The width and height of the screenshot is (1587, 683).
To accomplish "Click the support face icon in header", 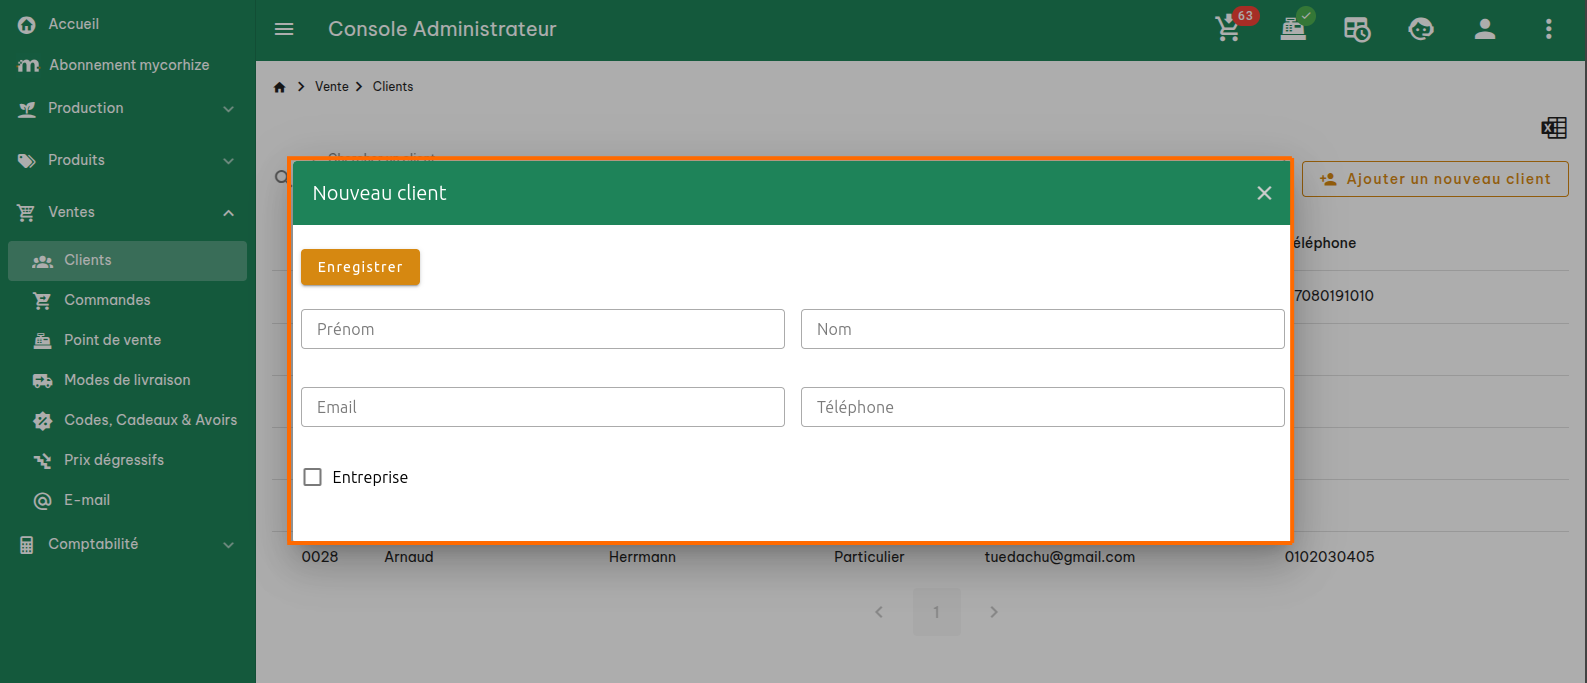I will point(1421,29).
